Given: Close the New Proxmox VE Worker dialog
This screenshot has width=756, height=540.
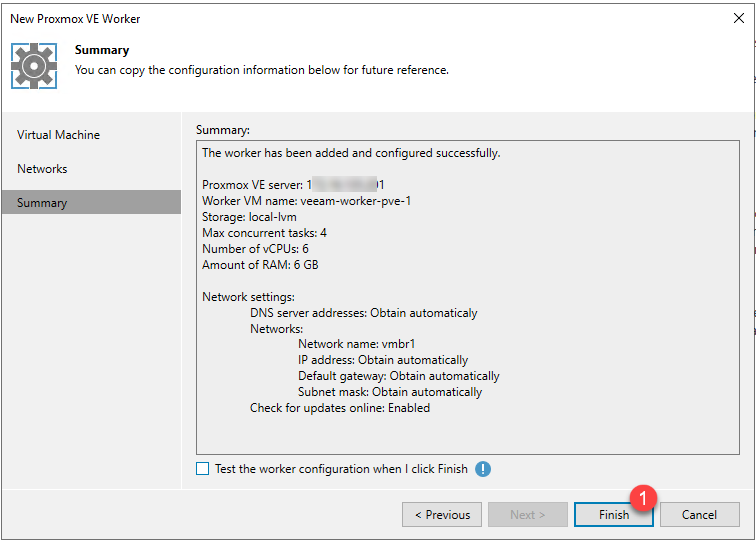Looking at the screenshot, I should tap(739, 18).
